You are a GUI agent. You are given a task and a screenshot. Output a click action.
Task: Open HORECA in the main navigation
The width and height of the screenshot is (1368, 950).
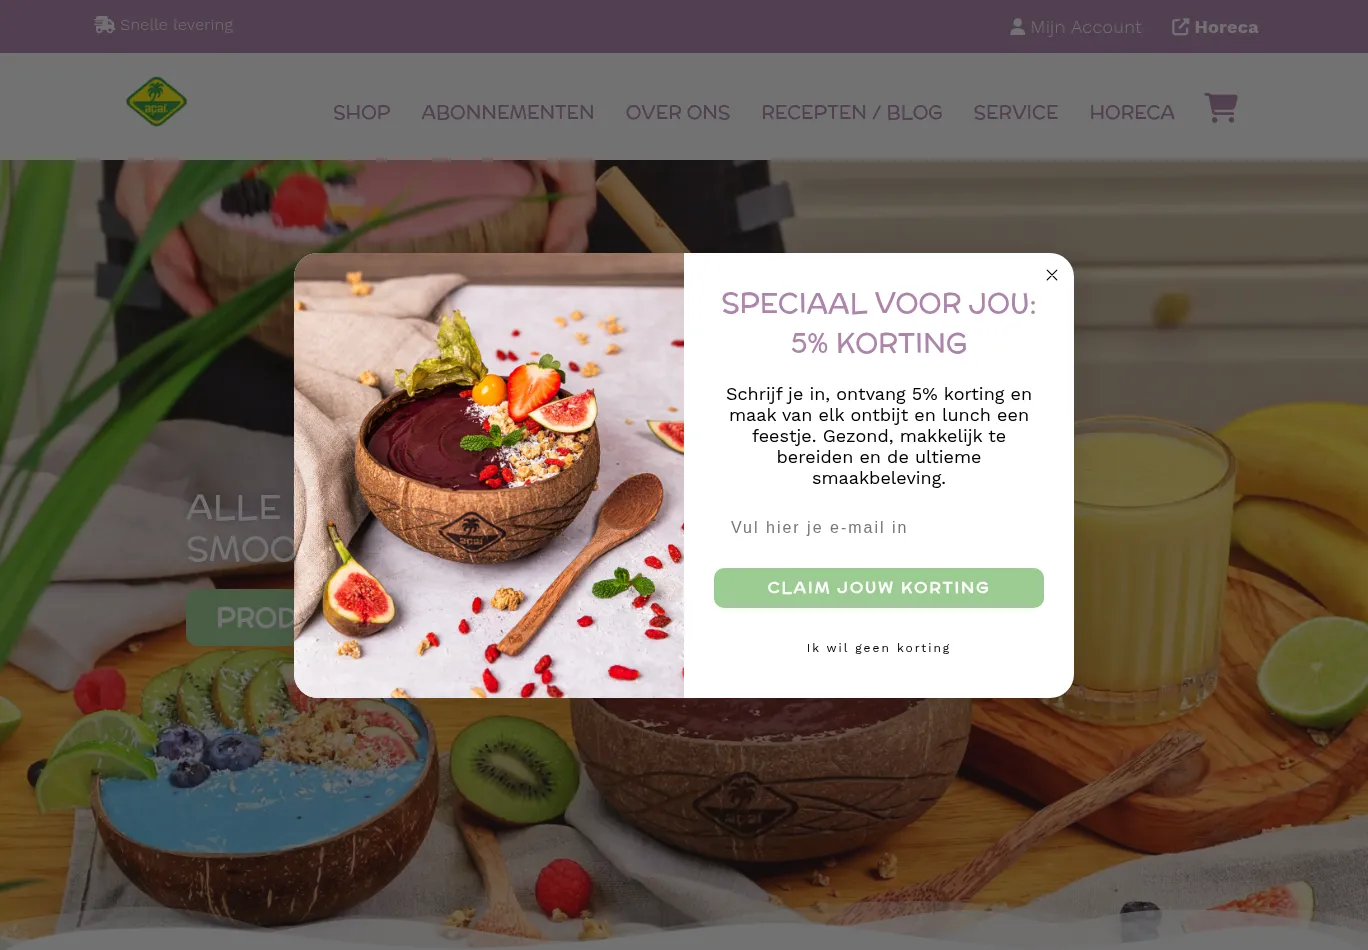click(1131, 113)
